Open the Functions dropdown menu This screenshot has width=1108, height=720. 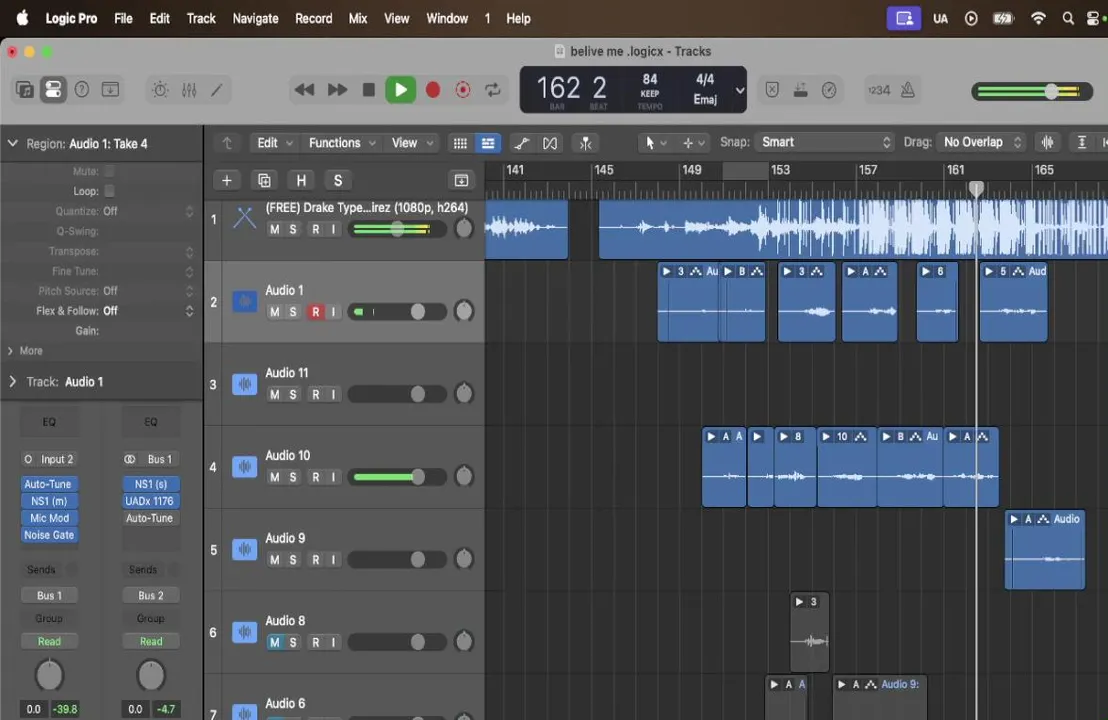point(342,143)
